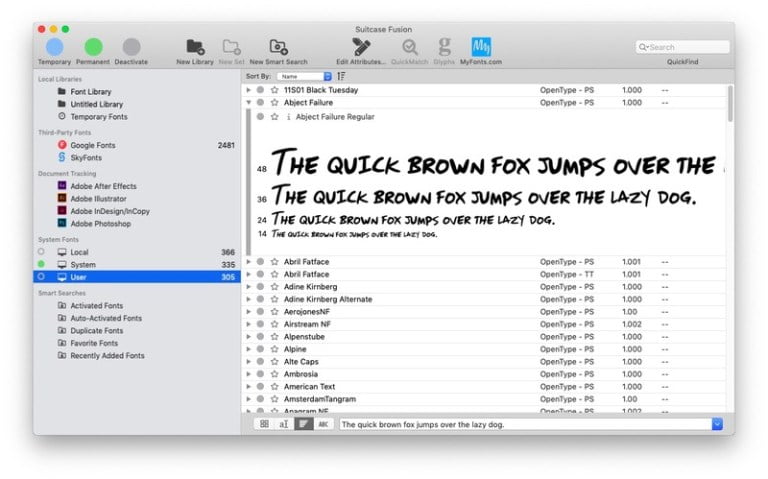Expand the Alte Caps family
768x479 pixels.
tap(249, 361)
